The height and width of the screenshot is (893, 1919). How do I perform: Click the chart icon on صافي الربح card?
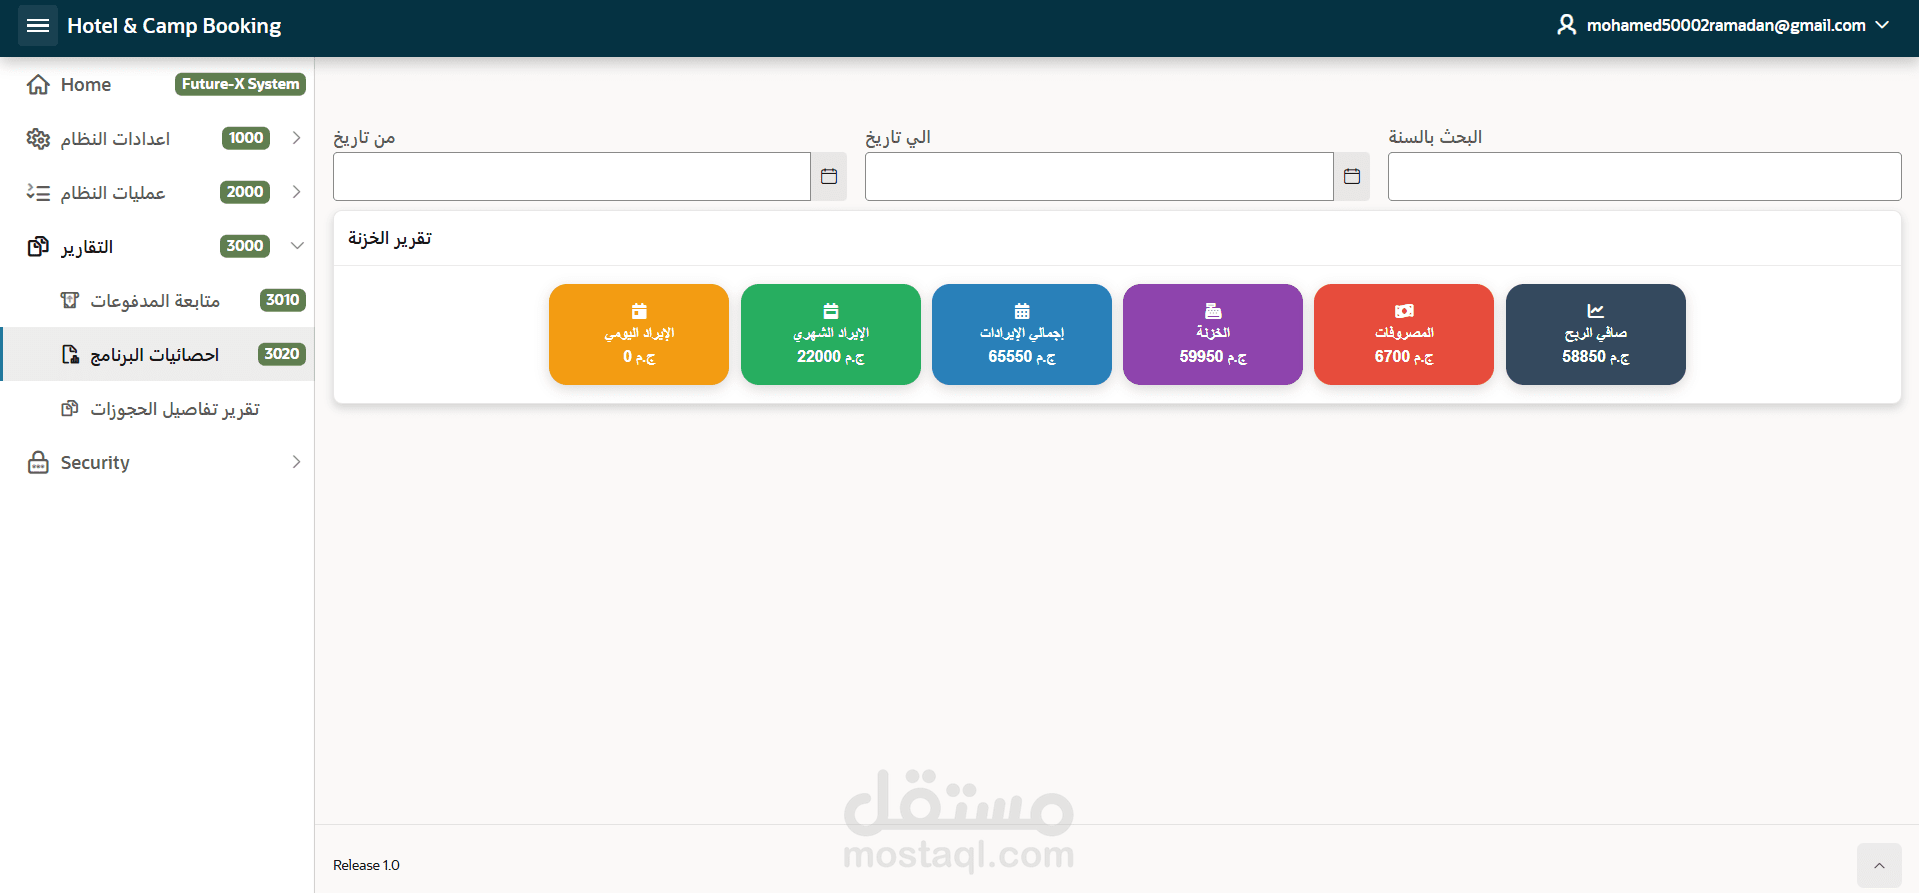pyautogui.click(x=1596, y=311)
